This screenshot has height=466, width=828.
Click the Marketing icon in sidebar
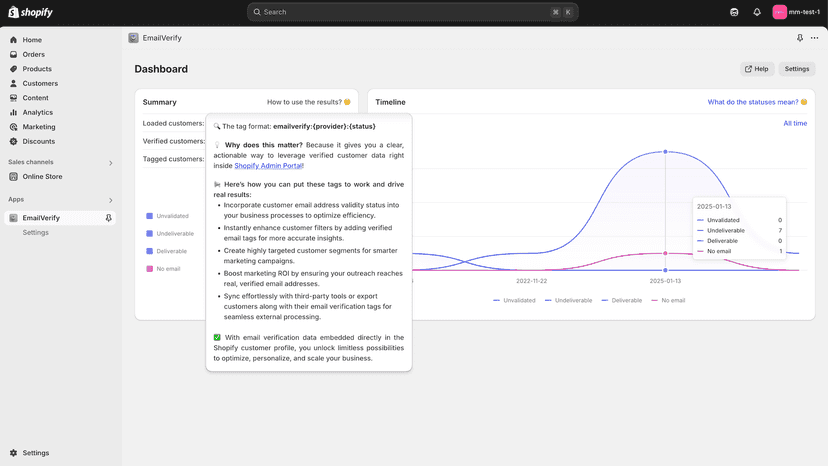pos(13,127)
